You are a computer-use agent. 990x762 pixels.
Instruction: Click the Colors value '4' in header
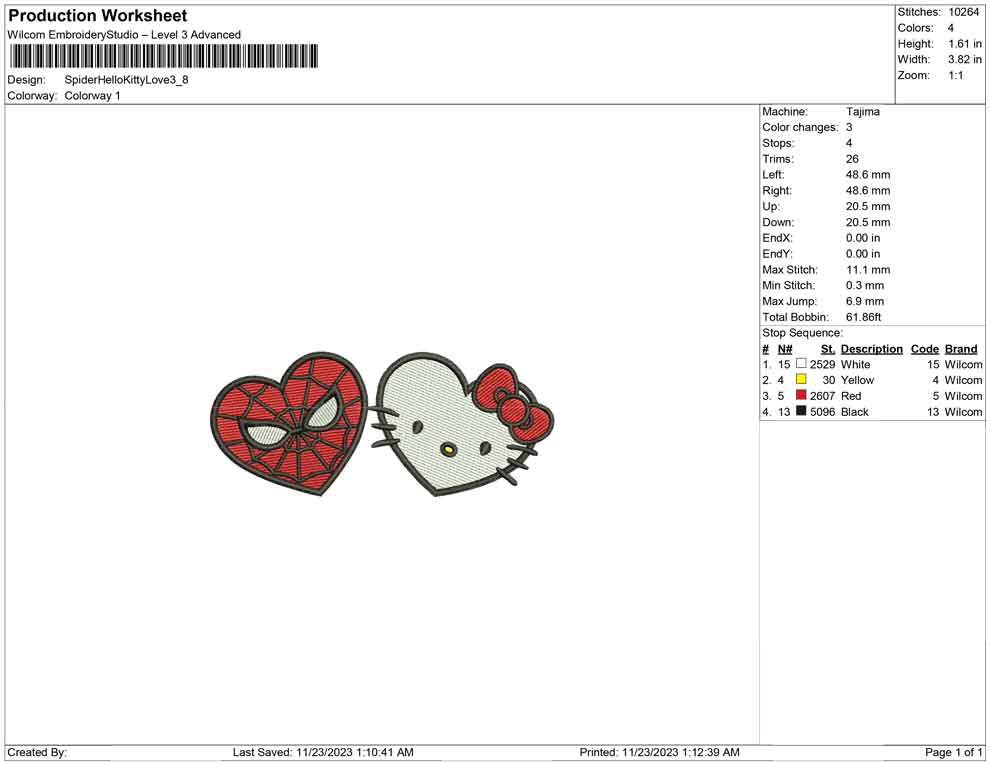950,28
